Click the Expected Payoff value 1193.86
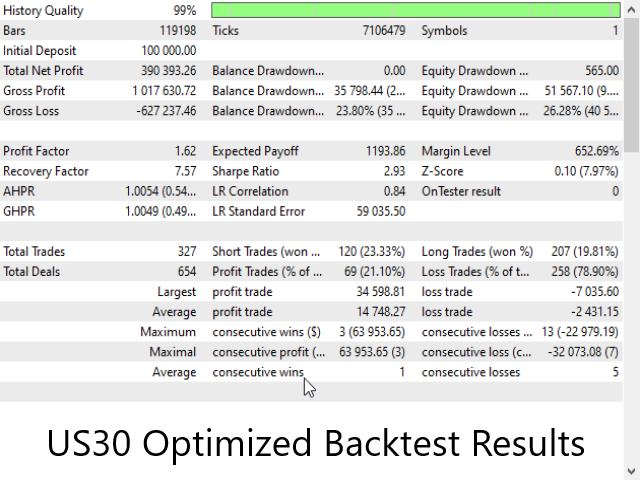 click(385, 151)
